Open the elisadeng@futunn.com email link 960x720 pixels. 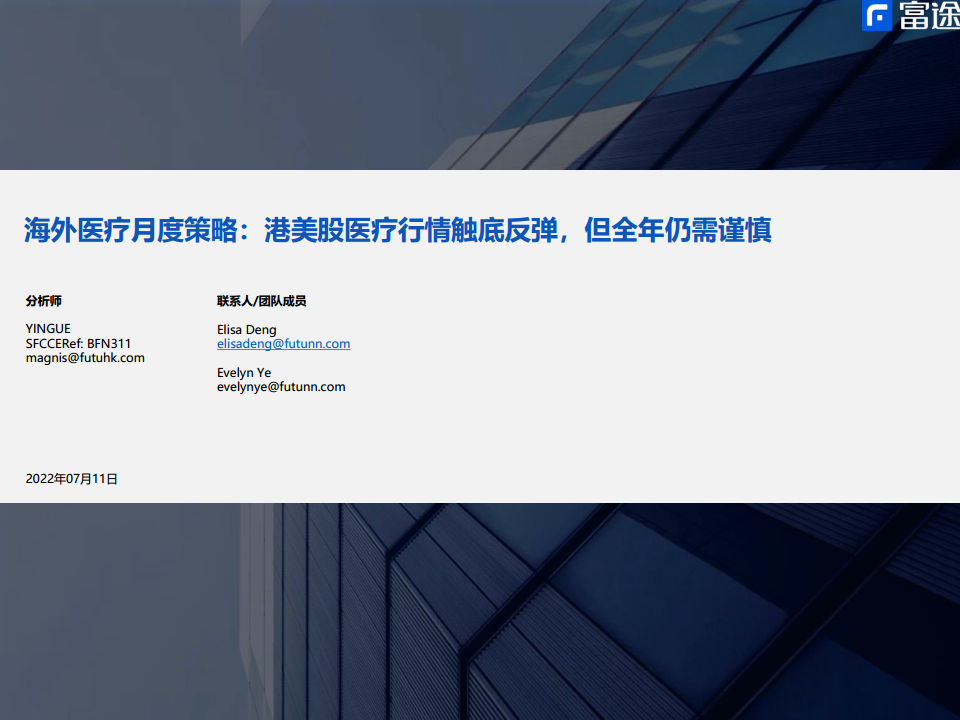point(283,344)
